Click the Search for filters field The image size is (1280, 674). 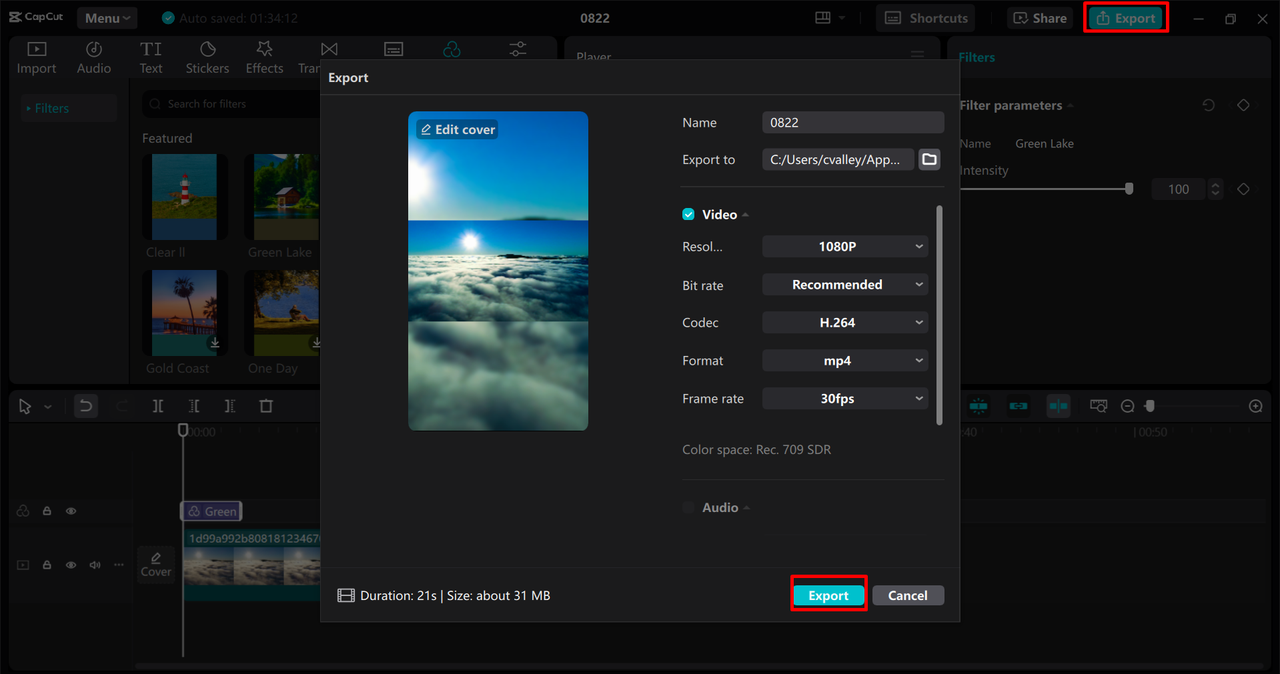tap(232, 104)
